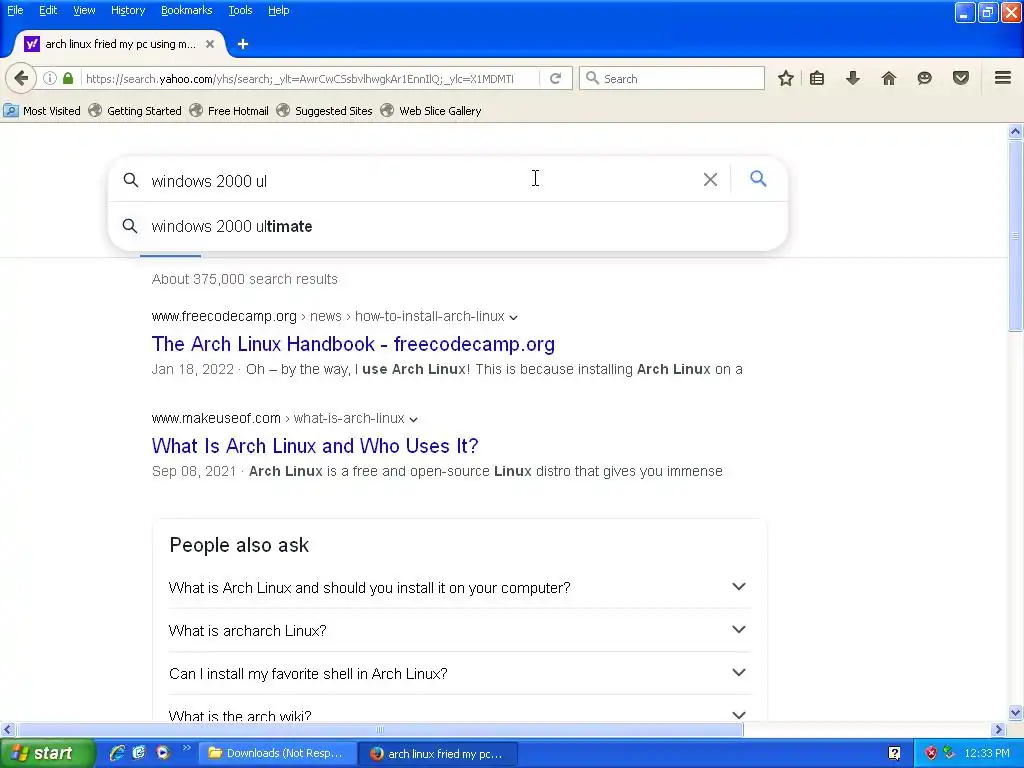1024x768 pixels.
Task: Expand dropdown arrow next to freecodecamp URL
Action: [x=513, y=317]
